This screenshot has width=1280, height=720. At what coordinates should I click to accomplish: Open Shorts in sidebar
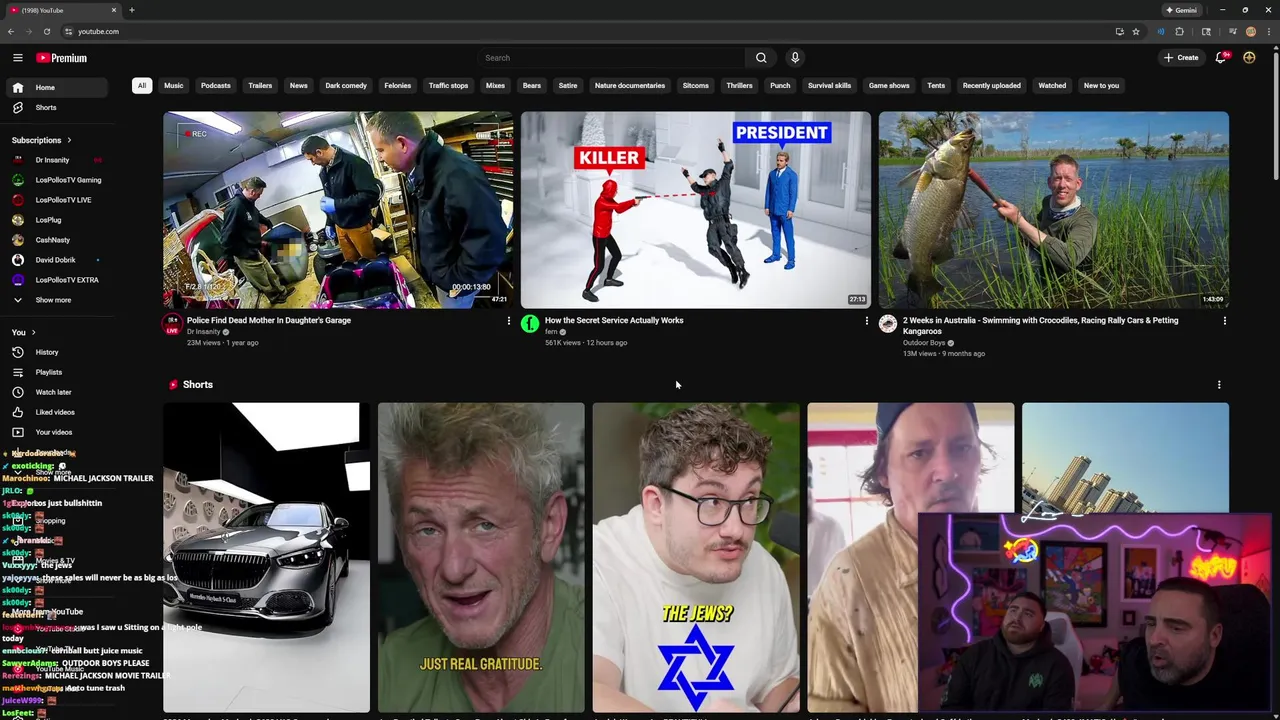(x=58, y=107)
